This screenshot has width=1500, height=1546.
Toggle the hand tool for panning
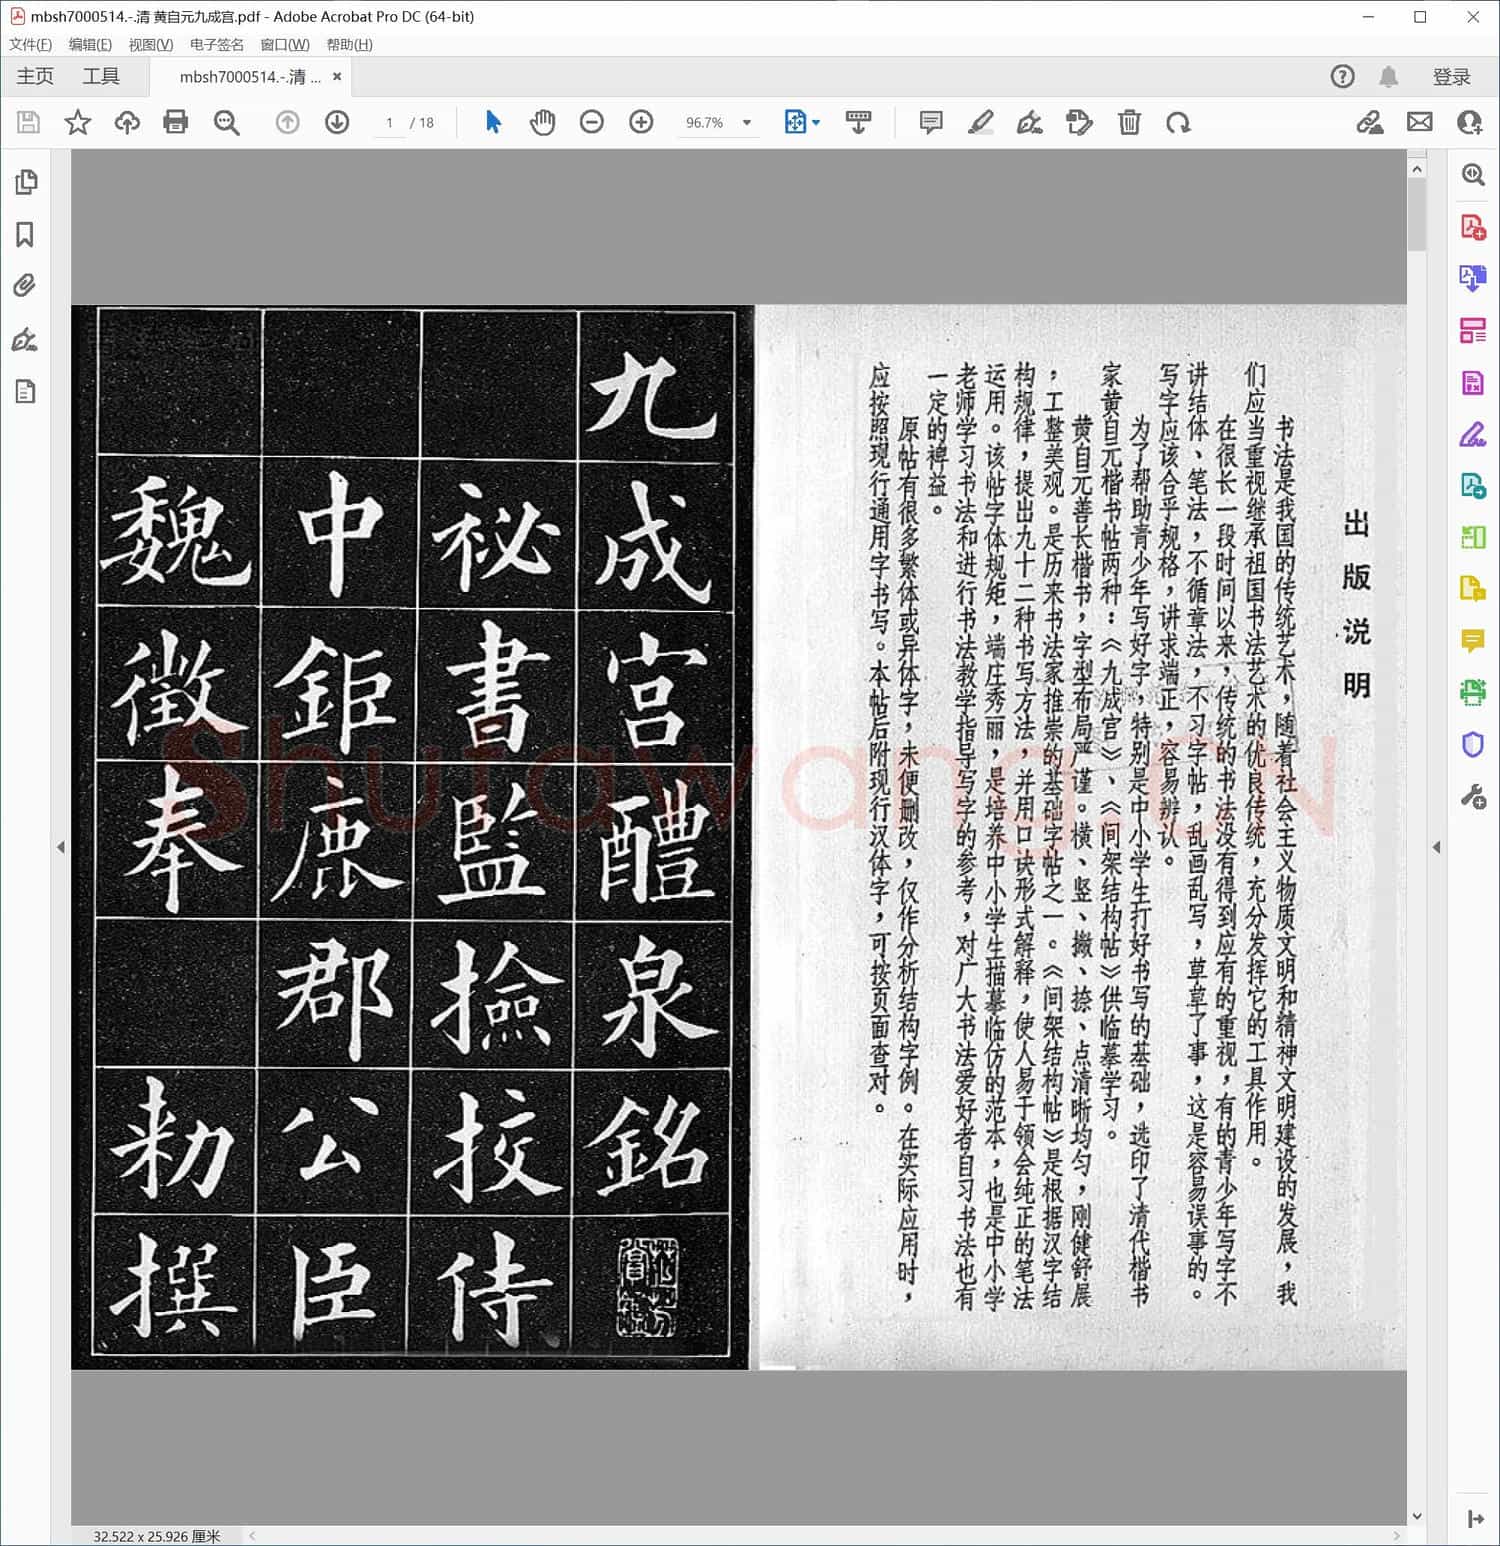[x=542, y=122]
